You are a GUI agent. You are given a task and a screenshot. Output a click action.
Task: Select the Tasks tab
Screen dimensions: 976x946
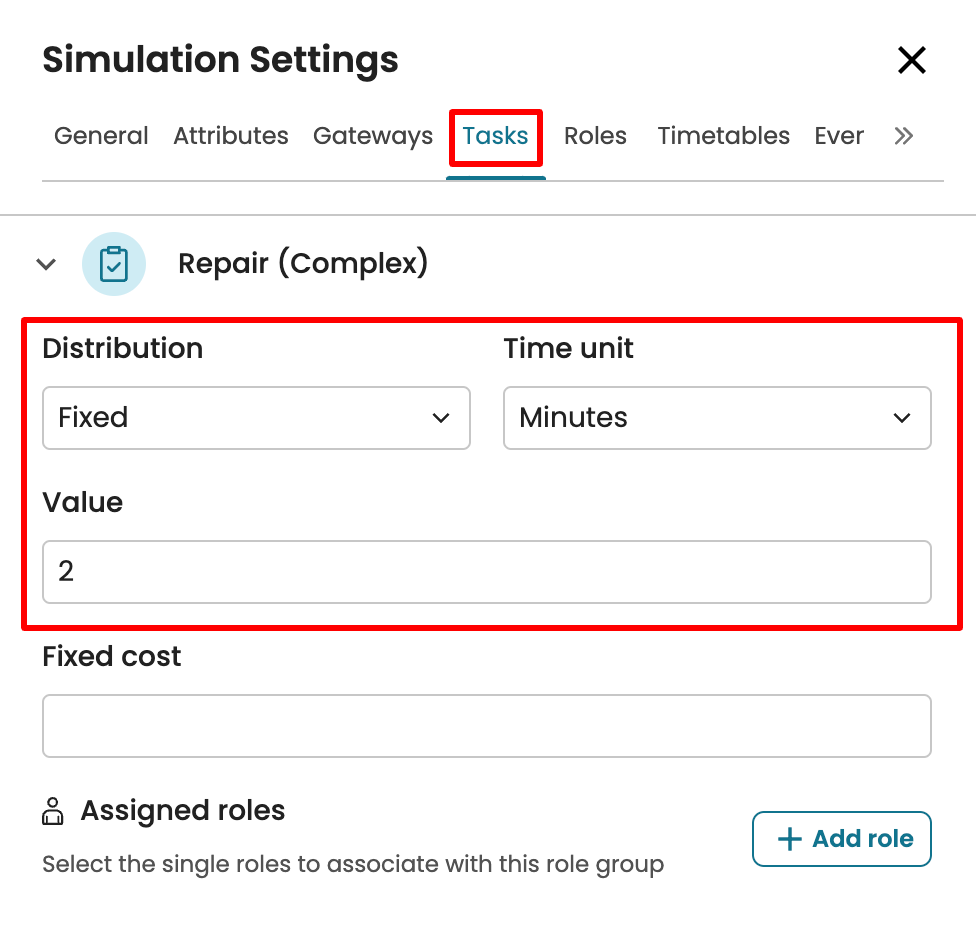495,136
